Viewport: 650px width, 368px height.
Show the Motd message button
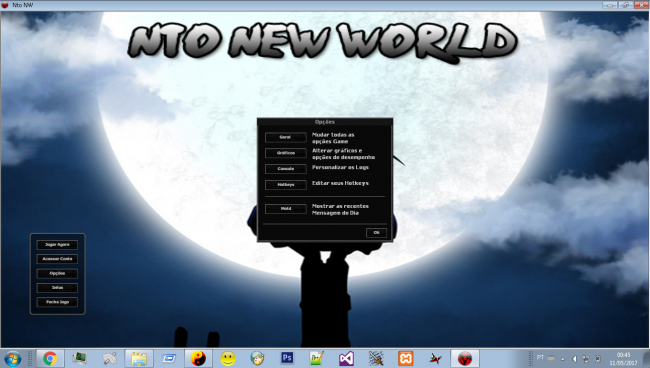pos(286,208)
